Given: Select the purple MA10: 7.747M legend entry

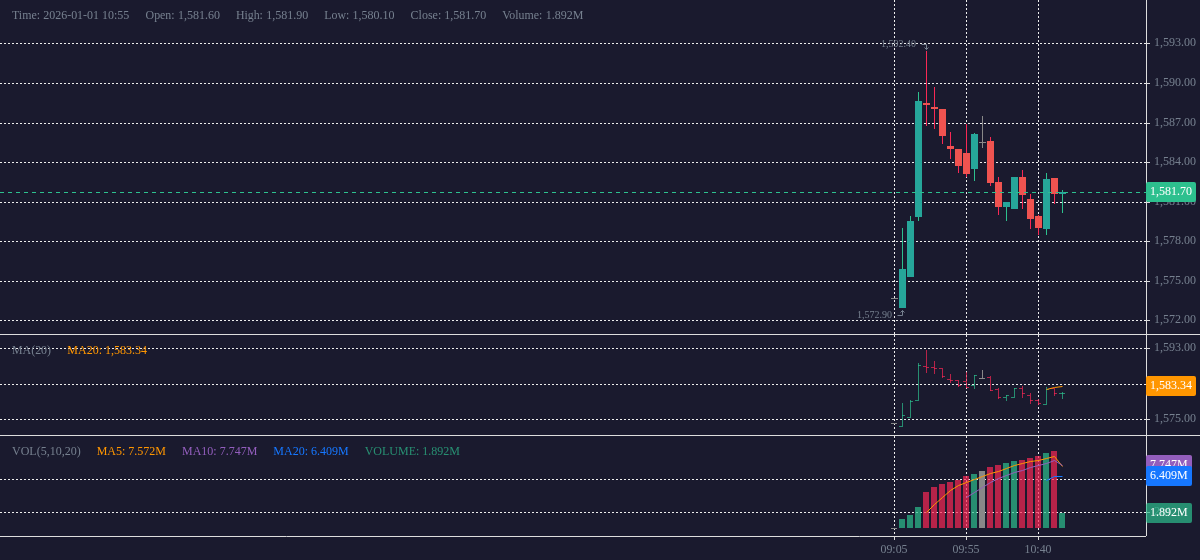Looking at the screenshot, I should (219, 451).
